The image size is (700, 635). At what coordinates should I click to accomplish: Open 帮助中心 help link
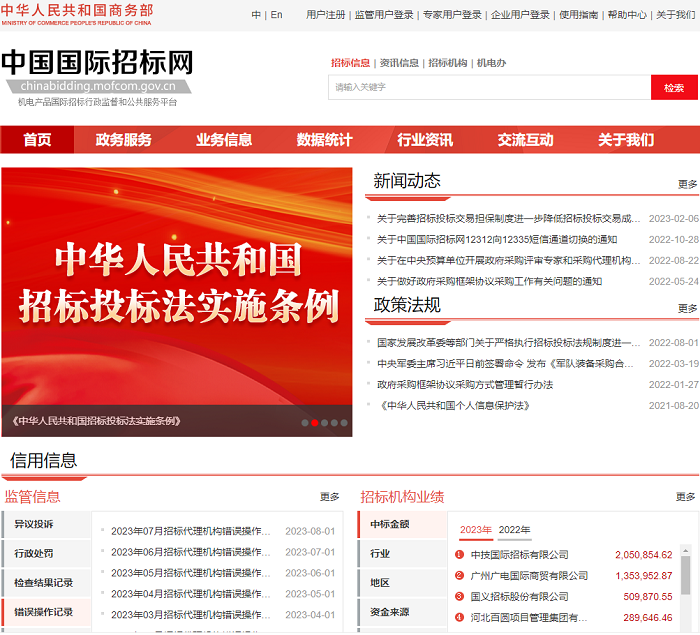[627, 15]
